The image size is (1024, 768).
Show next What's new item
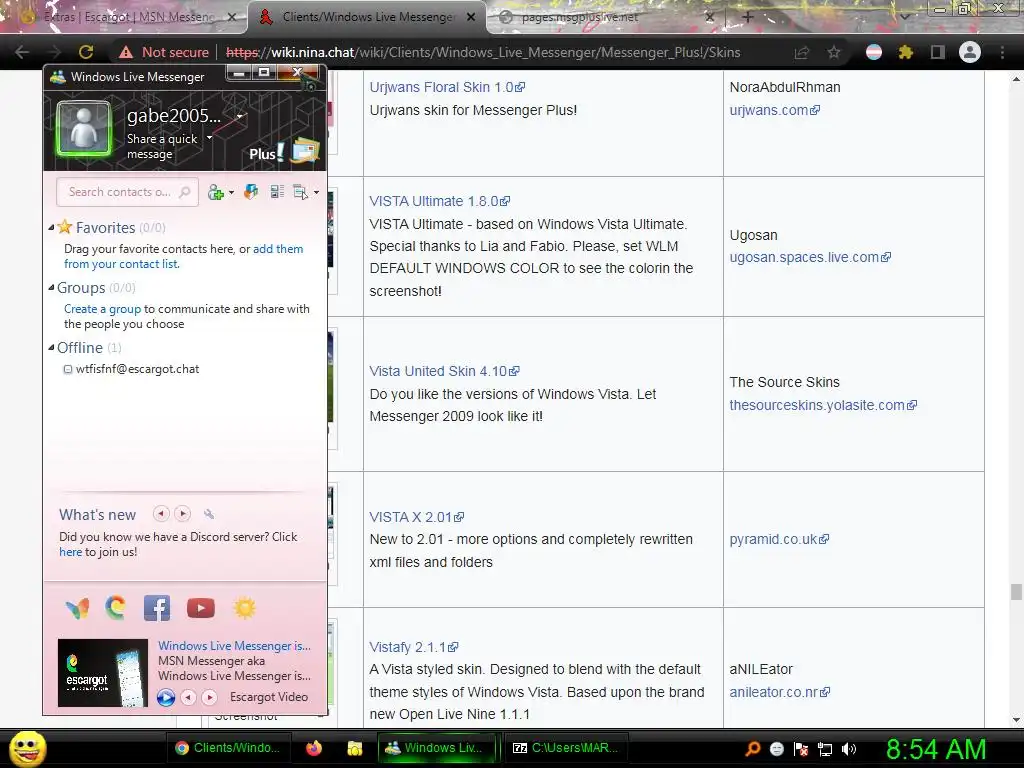[183, 514]
